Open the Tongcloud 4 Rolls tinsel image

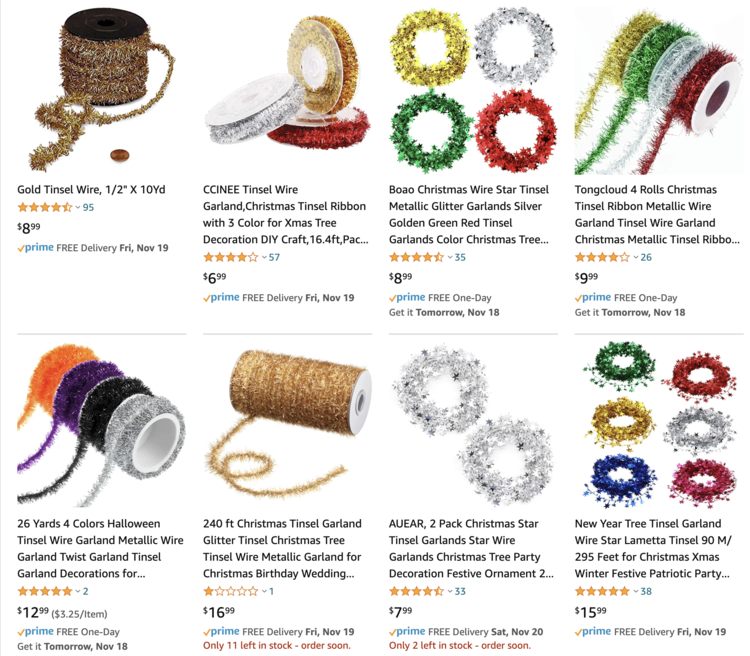659,90
